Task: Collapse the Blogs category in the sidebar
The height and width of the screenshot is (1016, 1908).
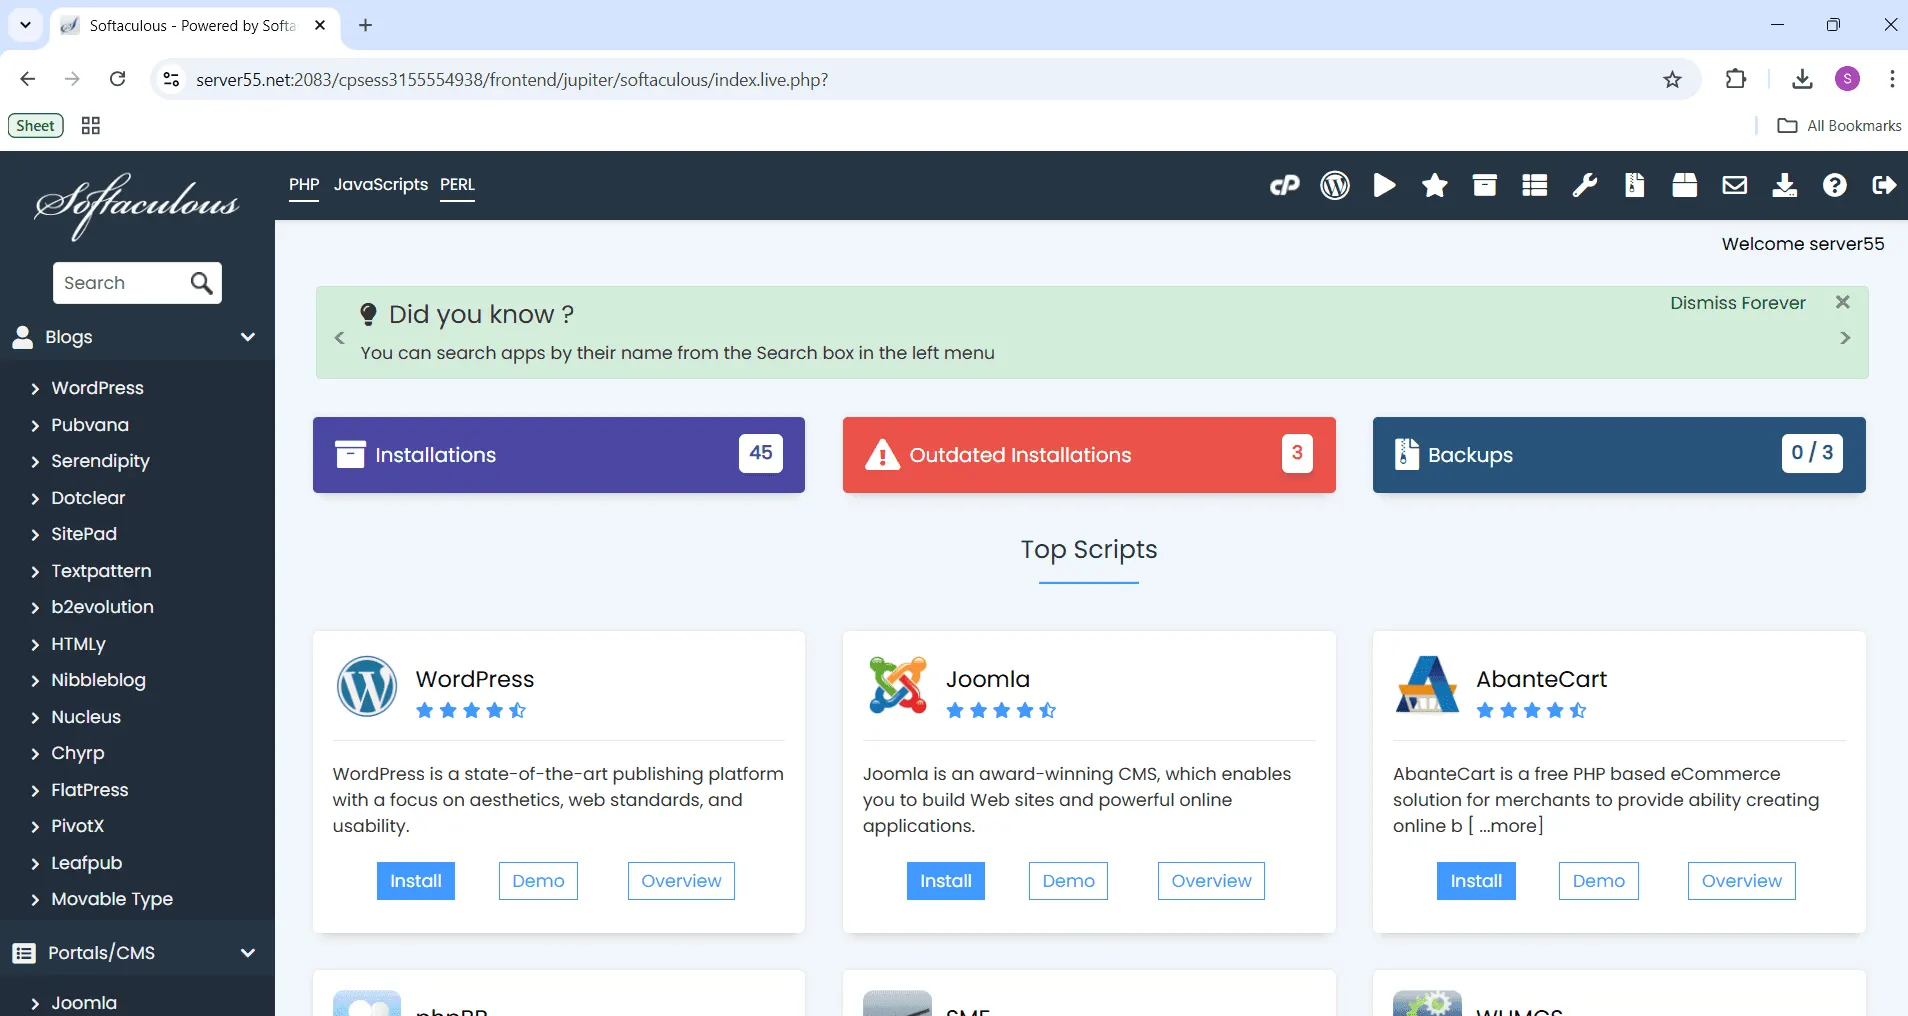Action: coord(247,337)
